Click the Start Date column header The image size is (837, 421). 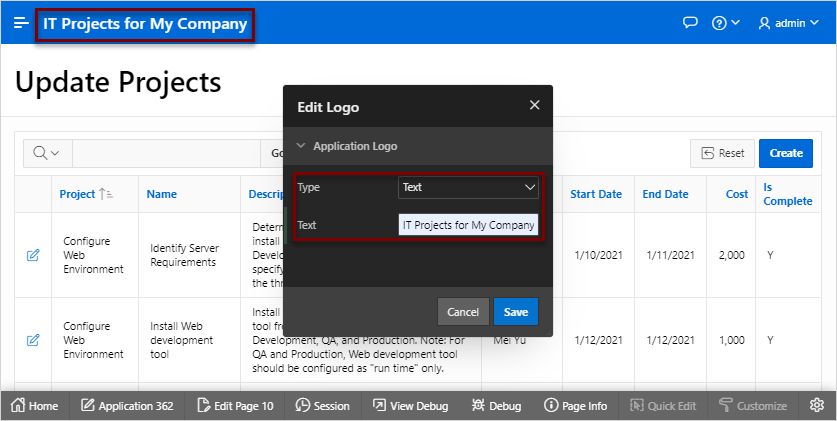(x=596, y=194)
